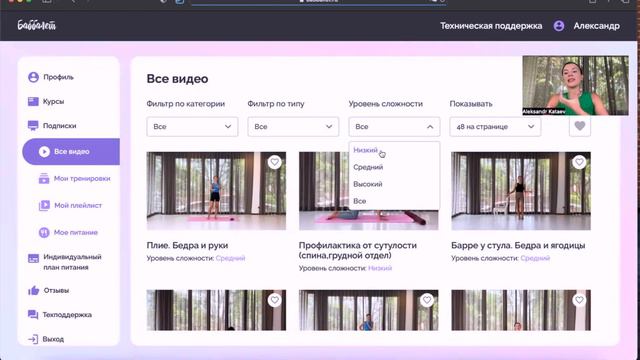Click the purple user avatar icon in header

(x=559, y=26)
